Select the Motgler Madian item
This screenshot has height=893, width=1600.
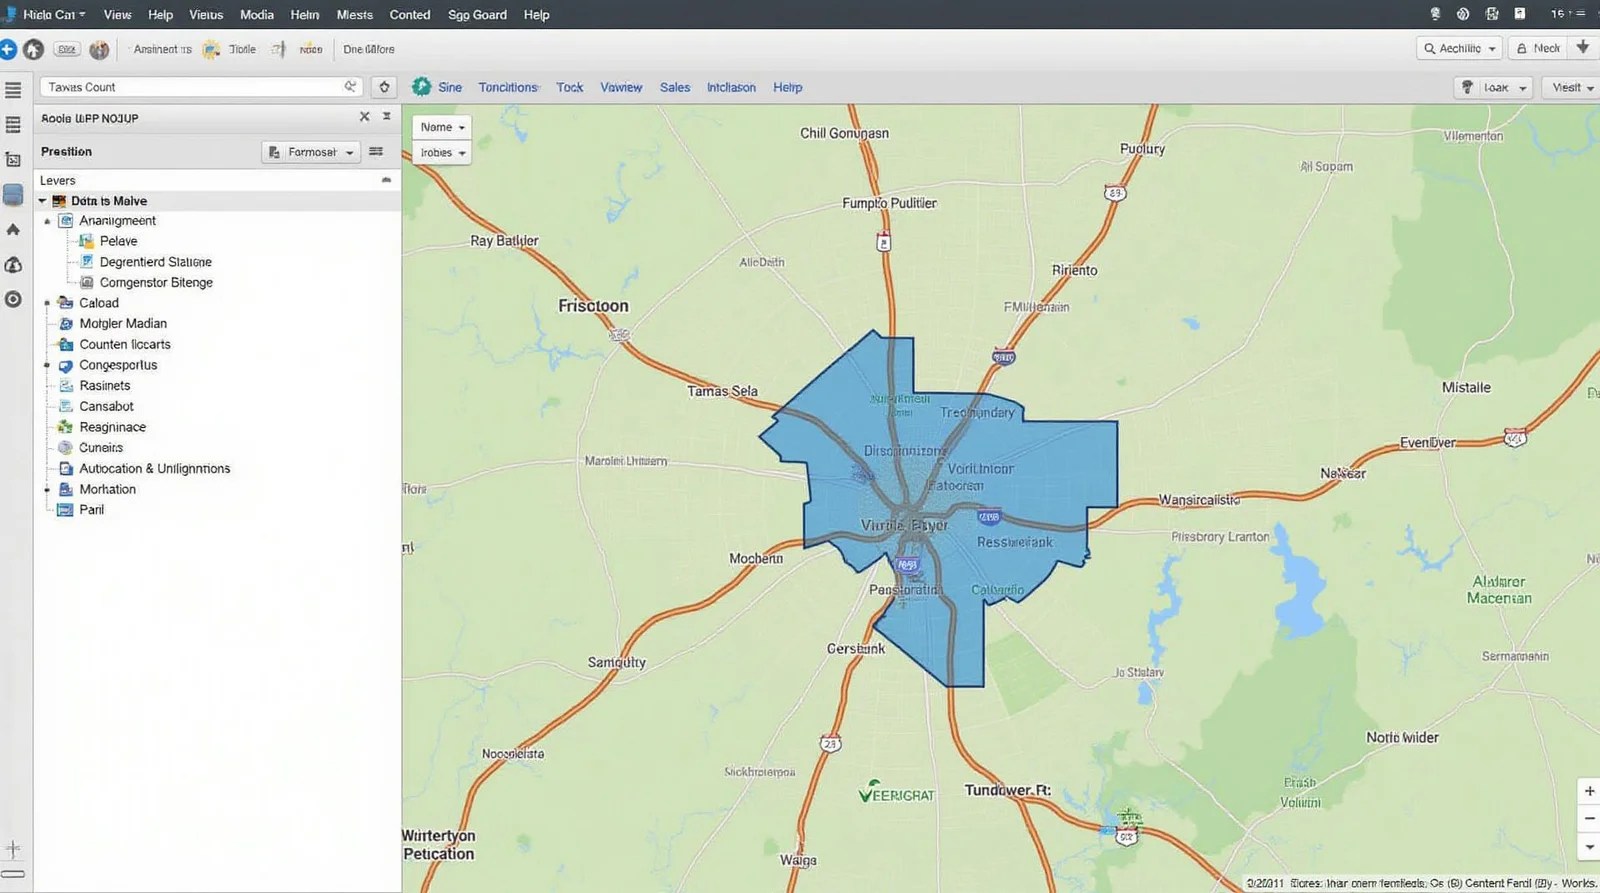pos(123,324)
